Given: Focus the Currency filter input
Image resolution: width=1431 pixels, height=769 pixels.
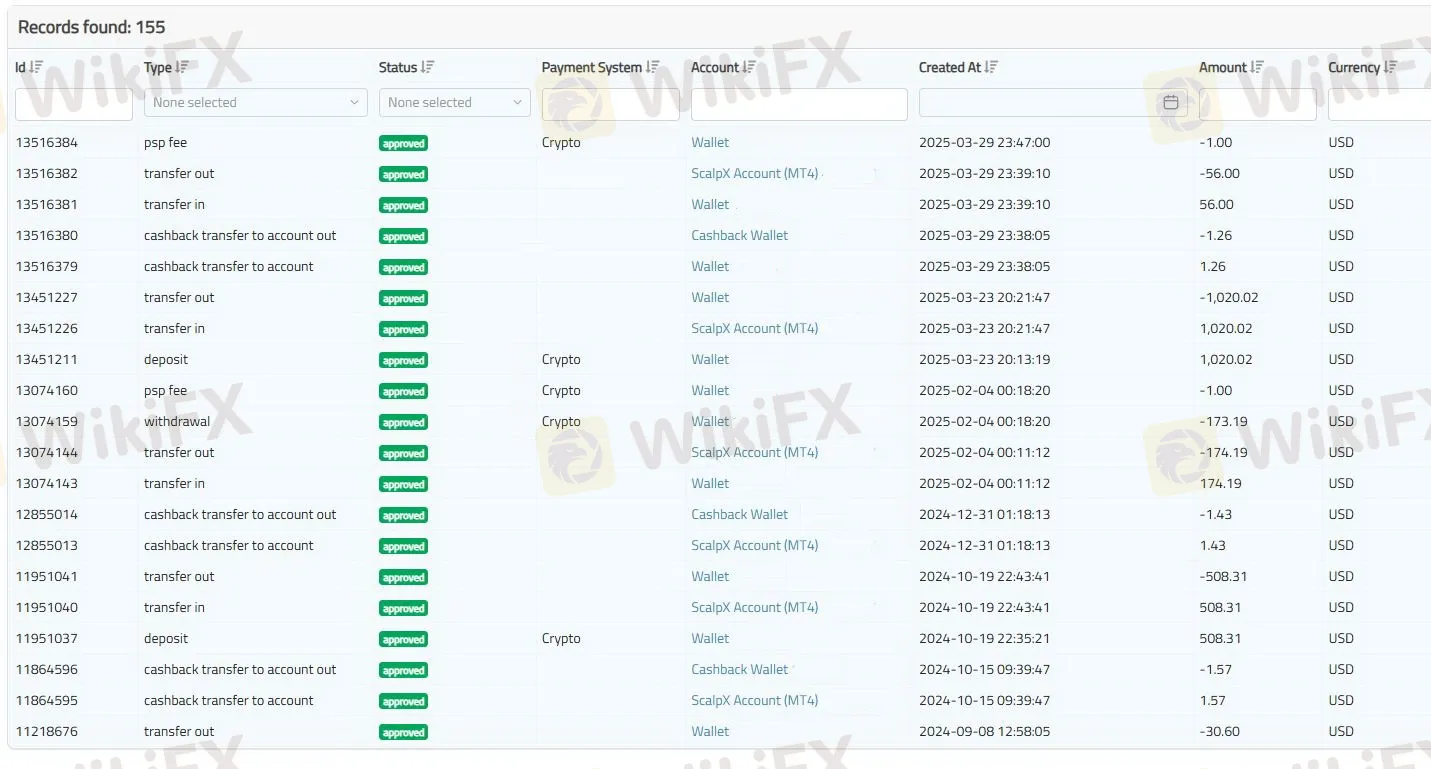Looking at the screenshot, I should click(x=1380, y=104).
